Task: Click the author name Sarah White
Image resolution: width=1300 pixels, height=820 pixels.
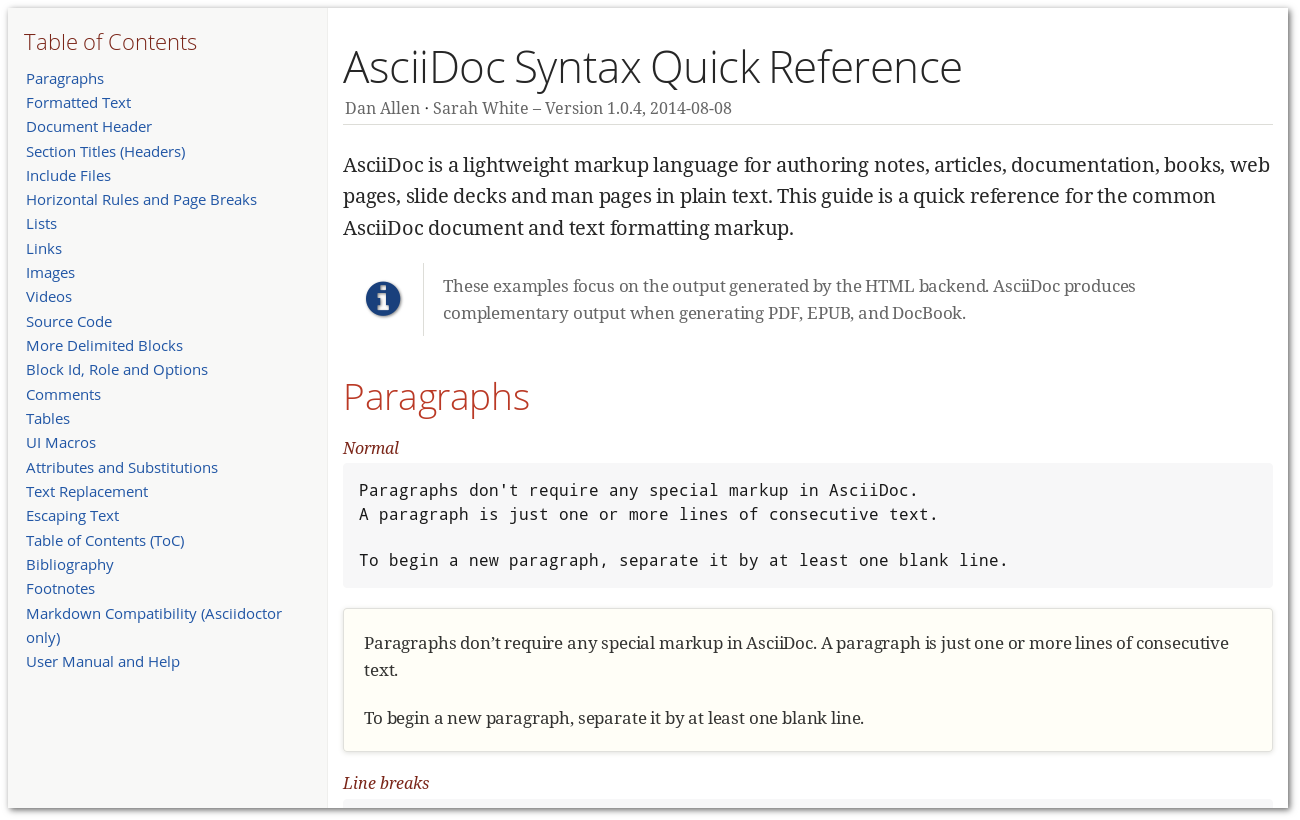Action: coord(480,108)
